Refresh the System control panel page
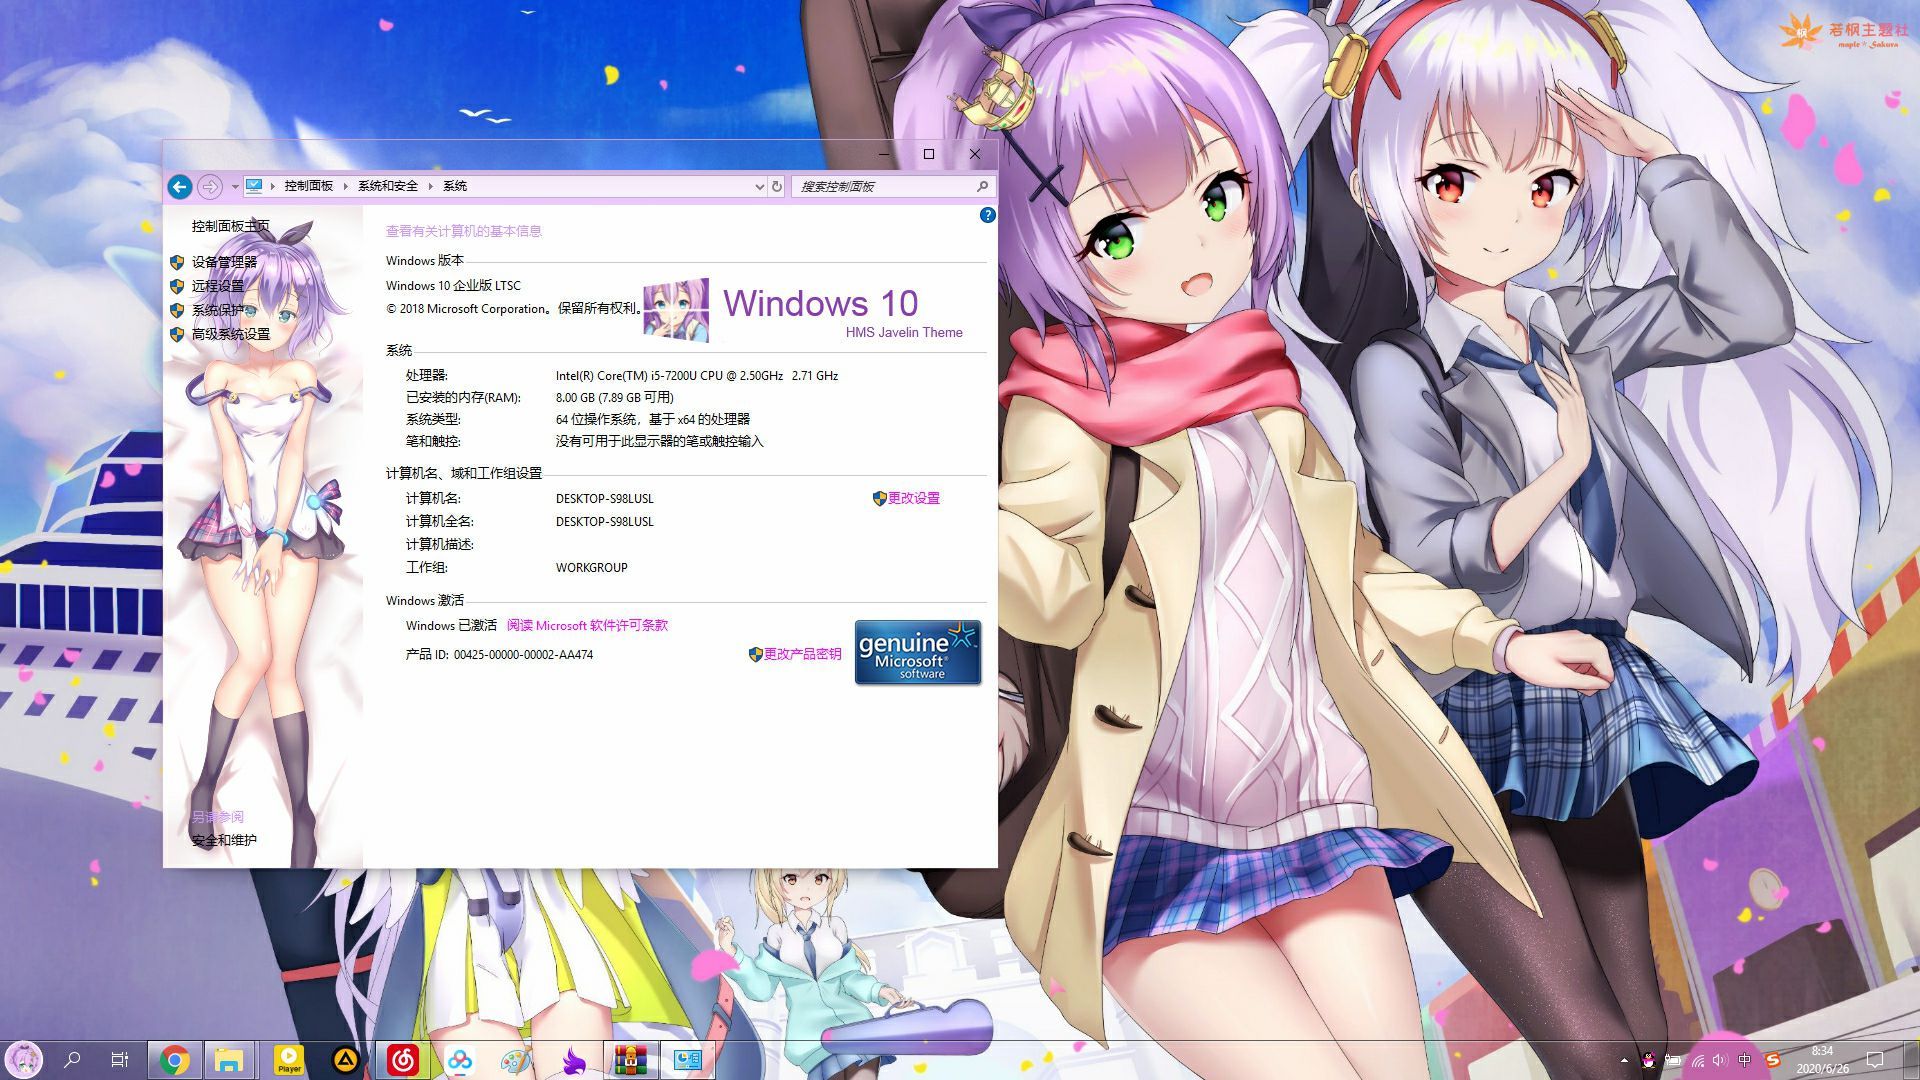Image resolution: width=1920 pixels, height=1080 pixels. coord(776,186)
